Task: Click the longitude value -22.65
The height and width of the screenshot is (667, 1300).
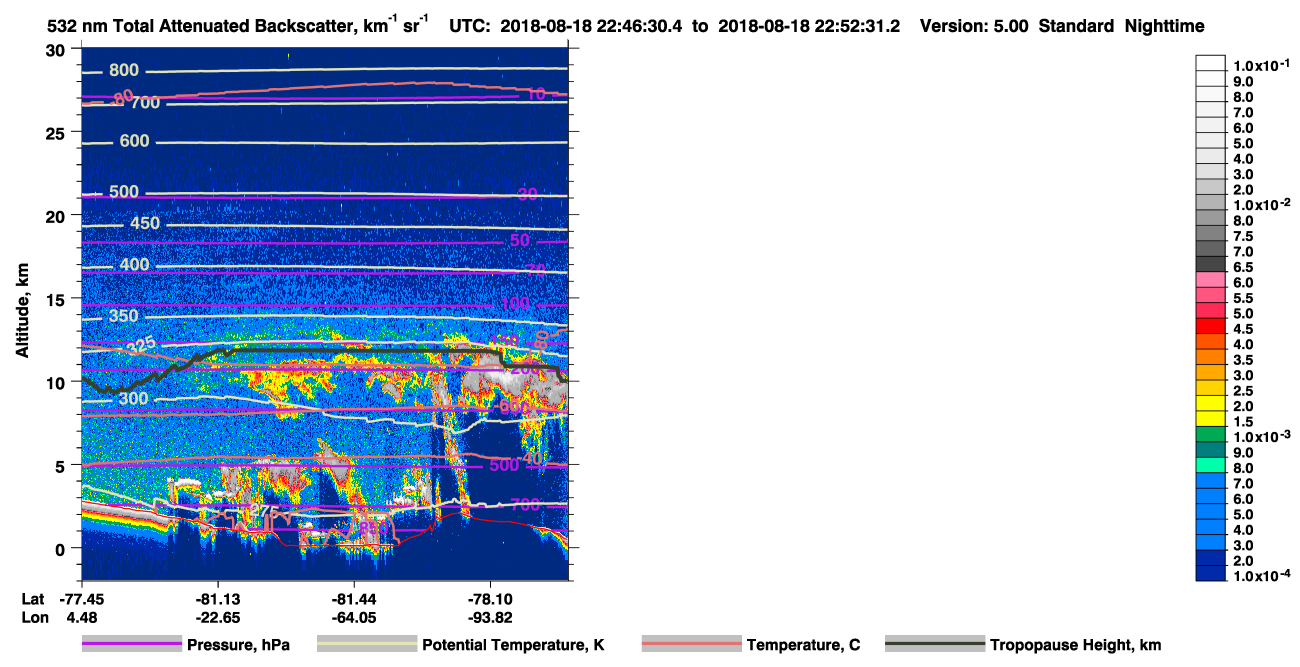Action: point(217,617)
